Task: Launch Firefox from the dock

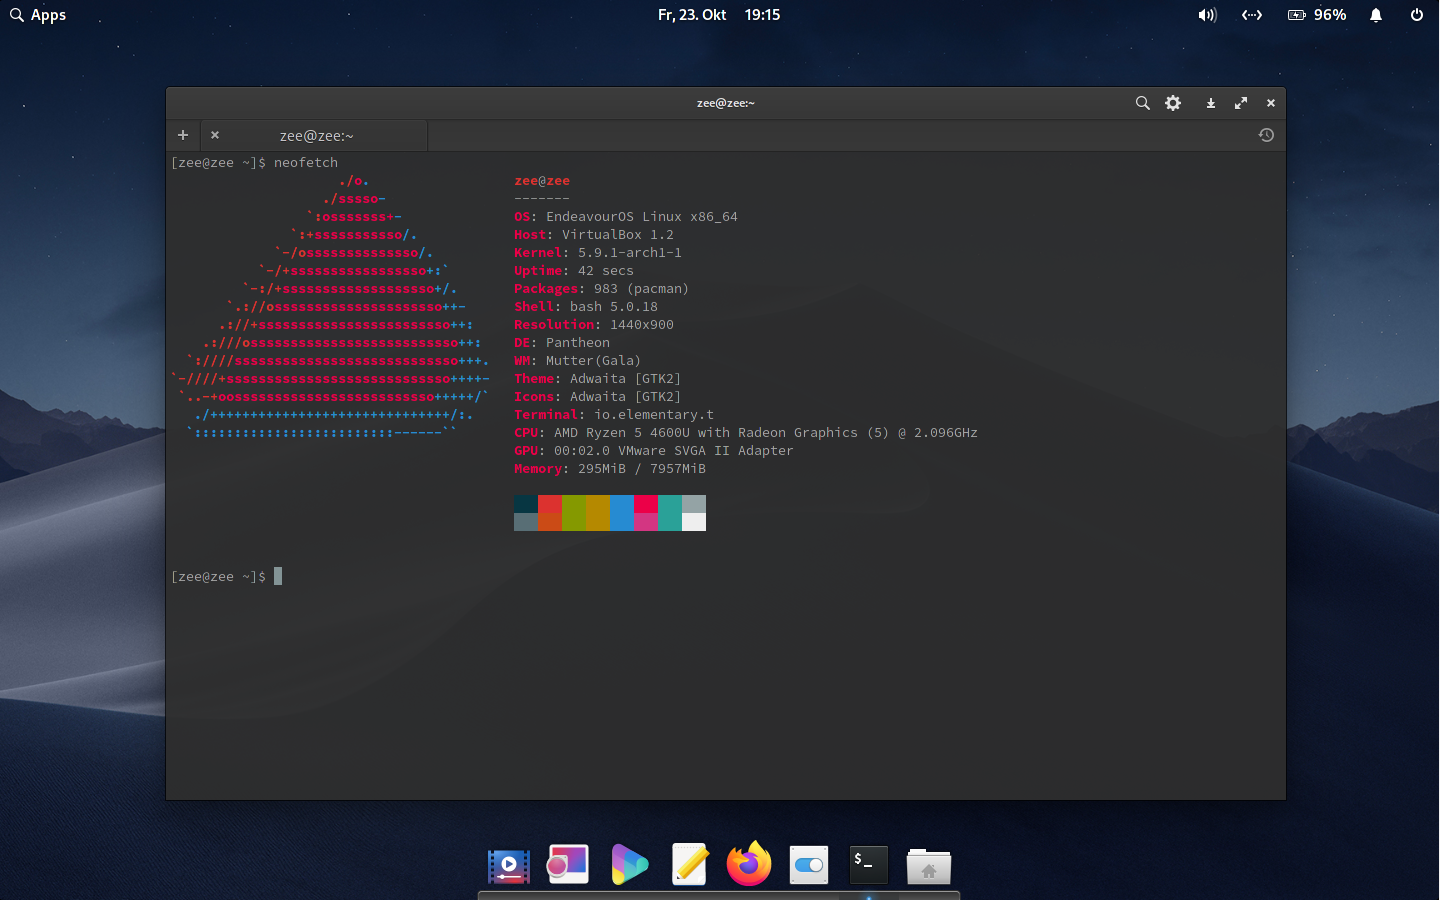Action: point(749,864)
